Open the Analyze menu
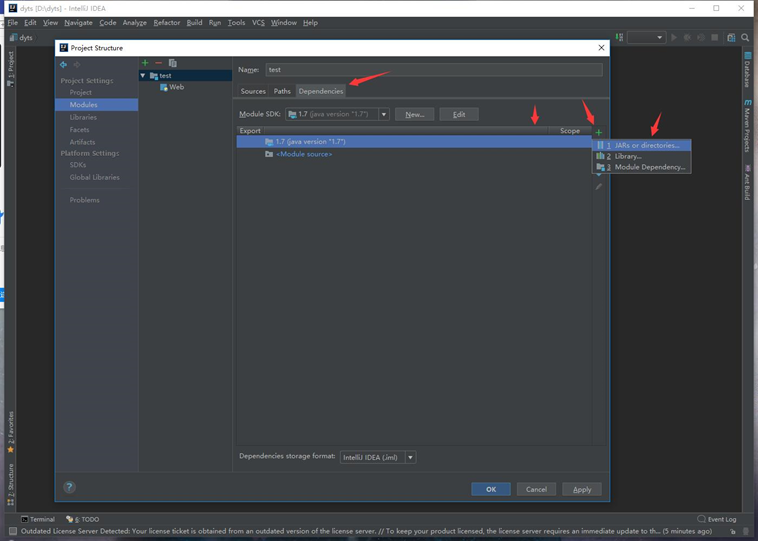This screenshot has width=758, height=541. (134, 23)
